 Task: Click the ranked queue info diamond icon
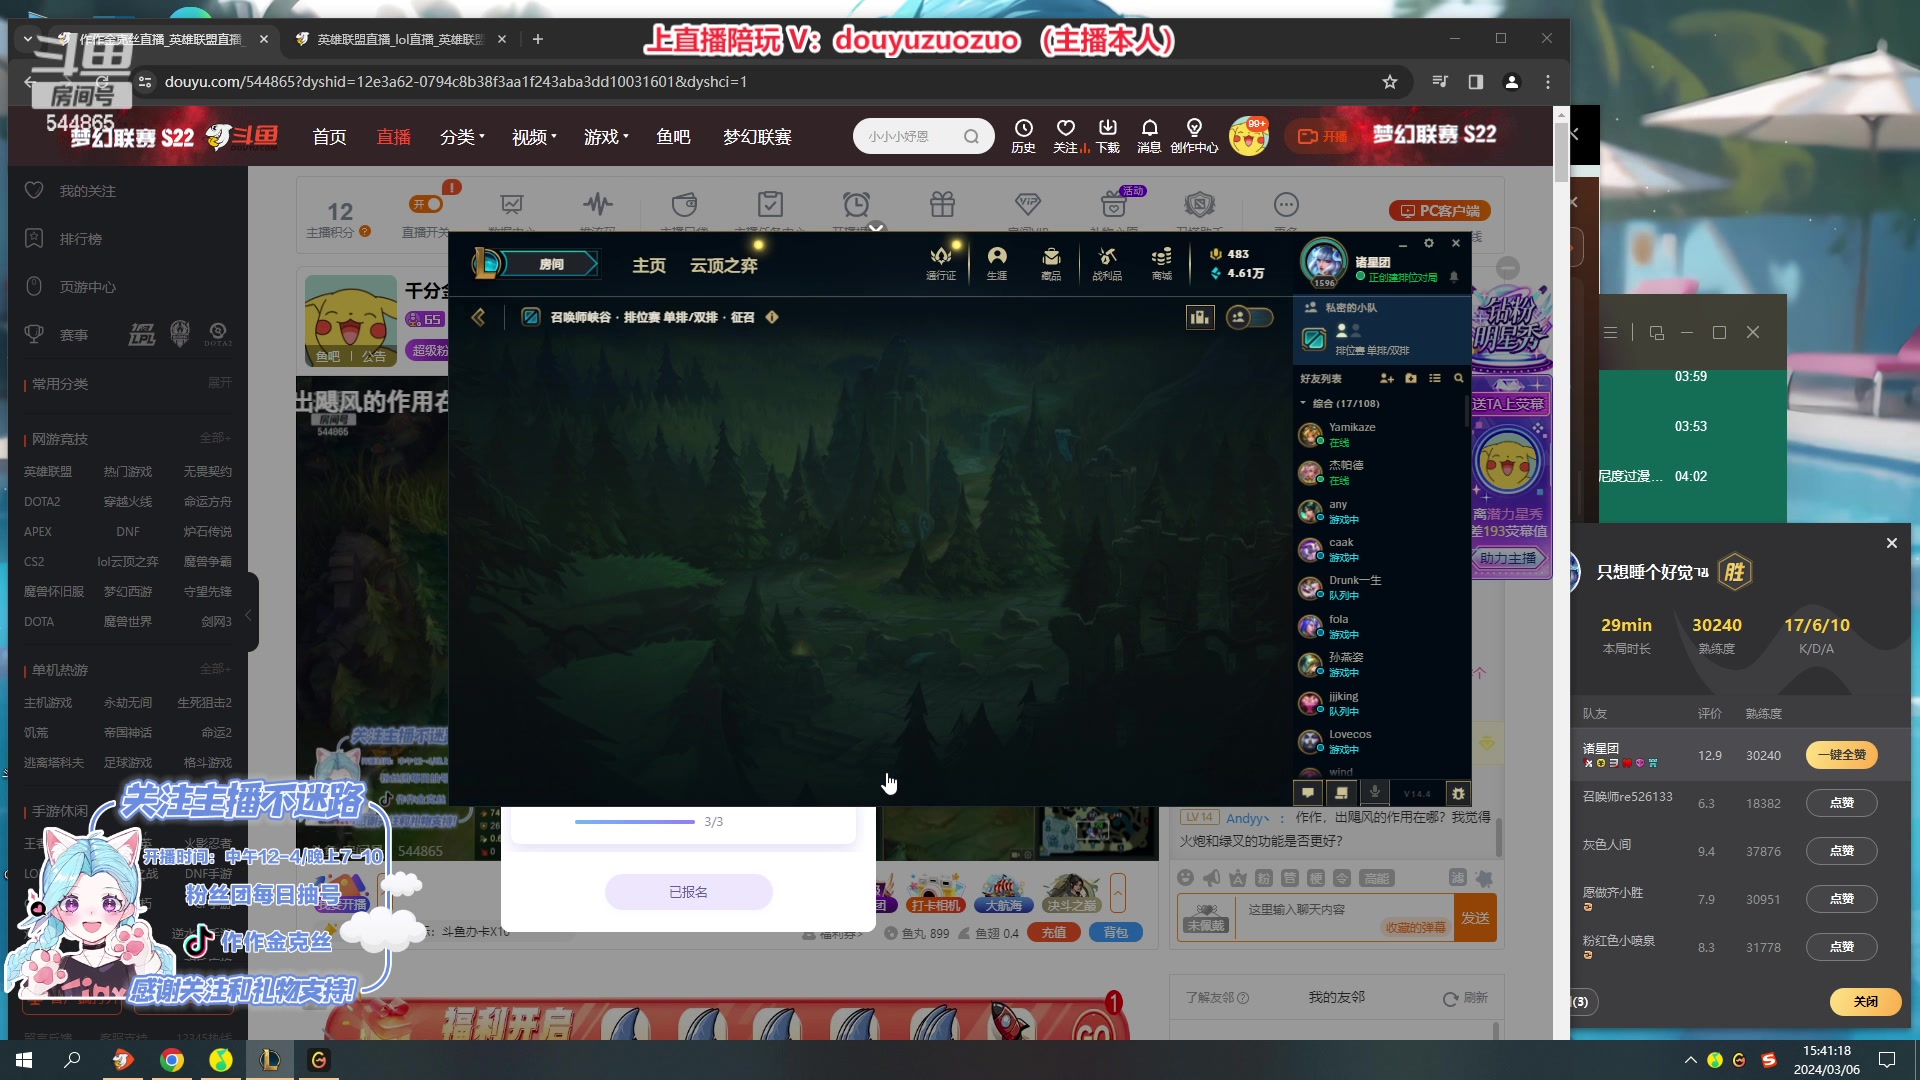point(772,317)
